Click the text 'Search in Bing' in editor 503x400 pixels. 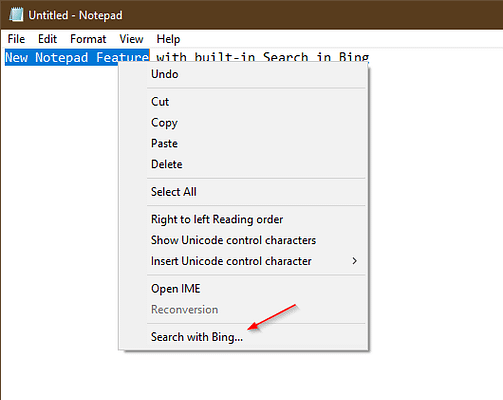(316, 57)
